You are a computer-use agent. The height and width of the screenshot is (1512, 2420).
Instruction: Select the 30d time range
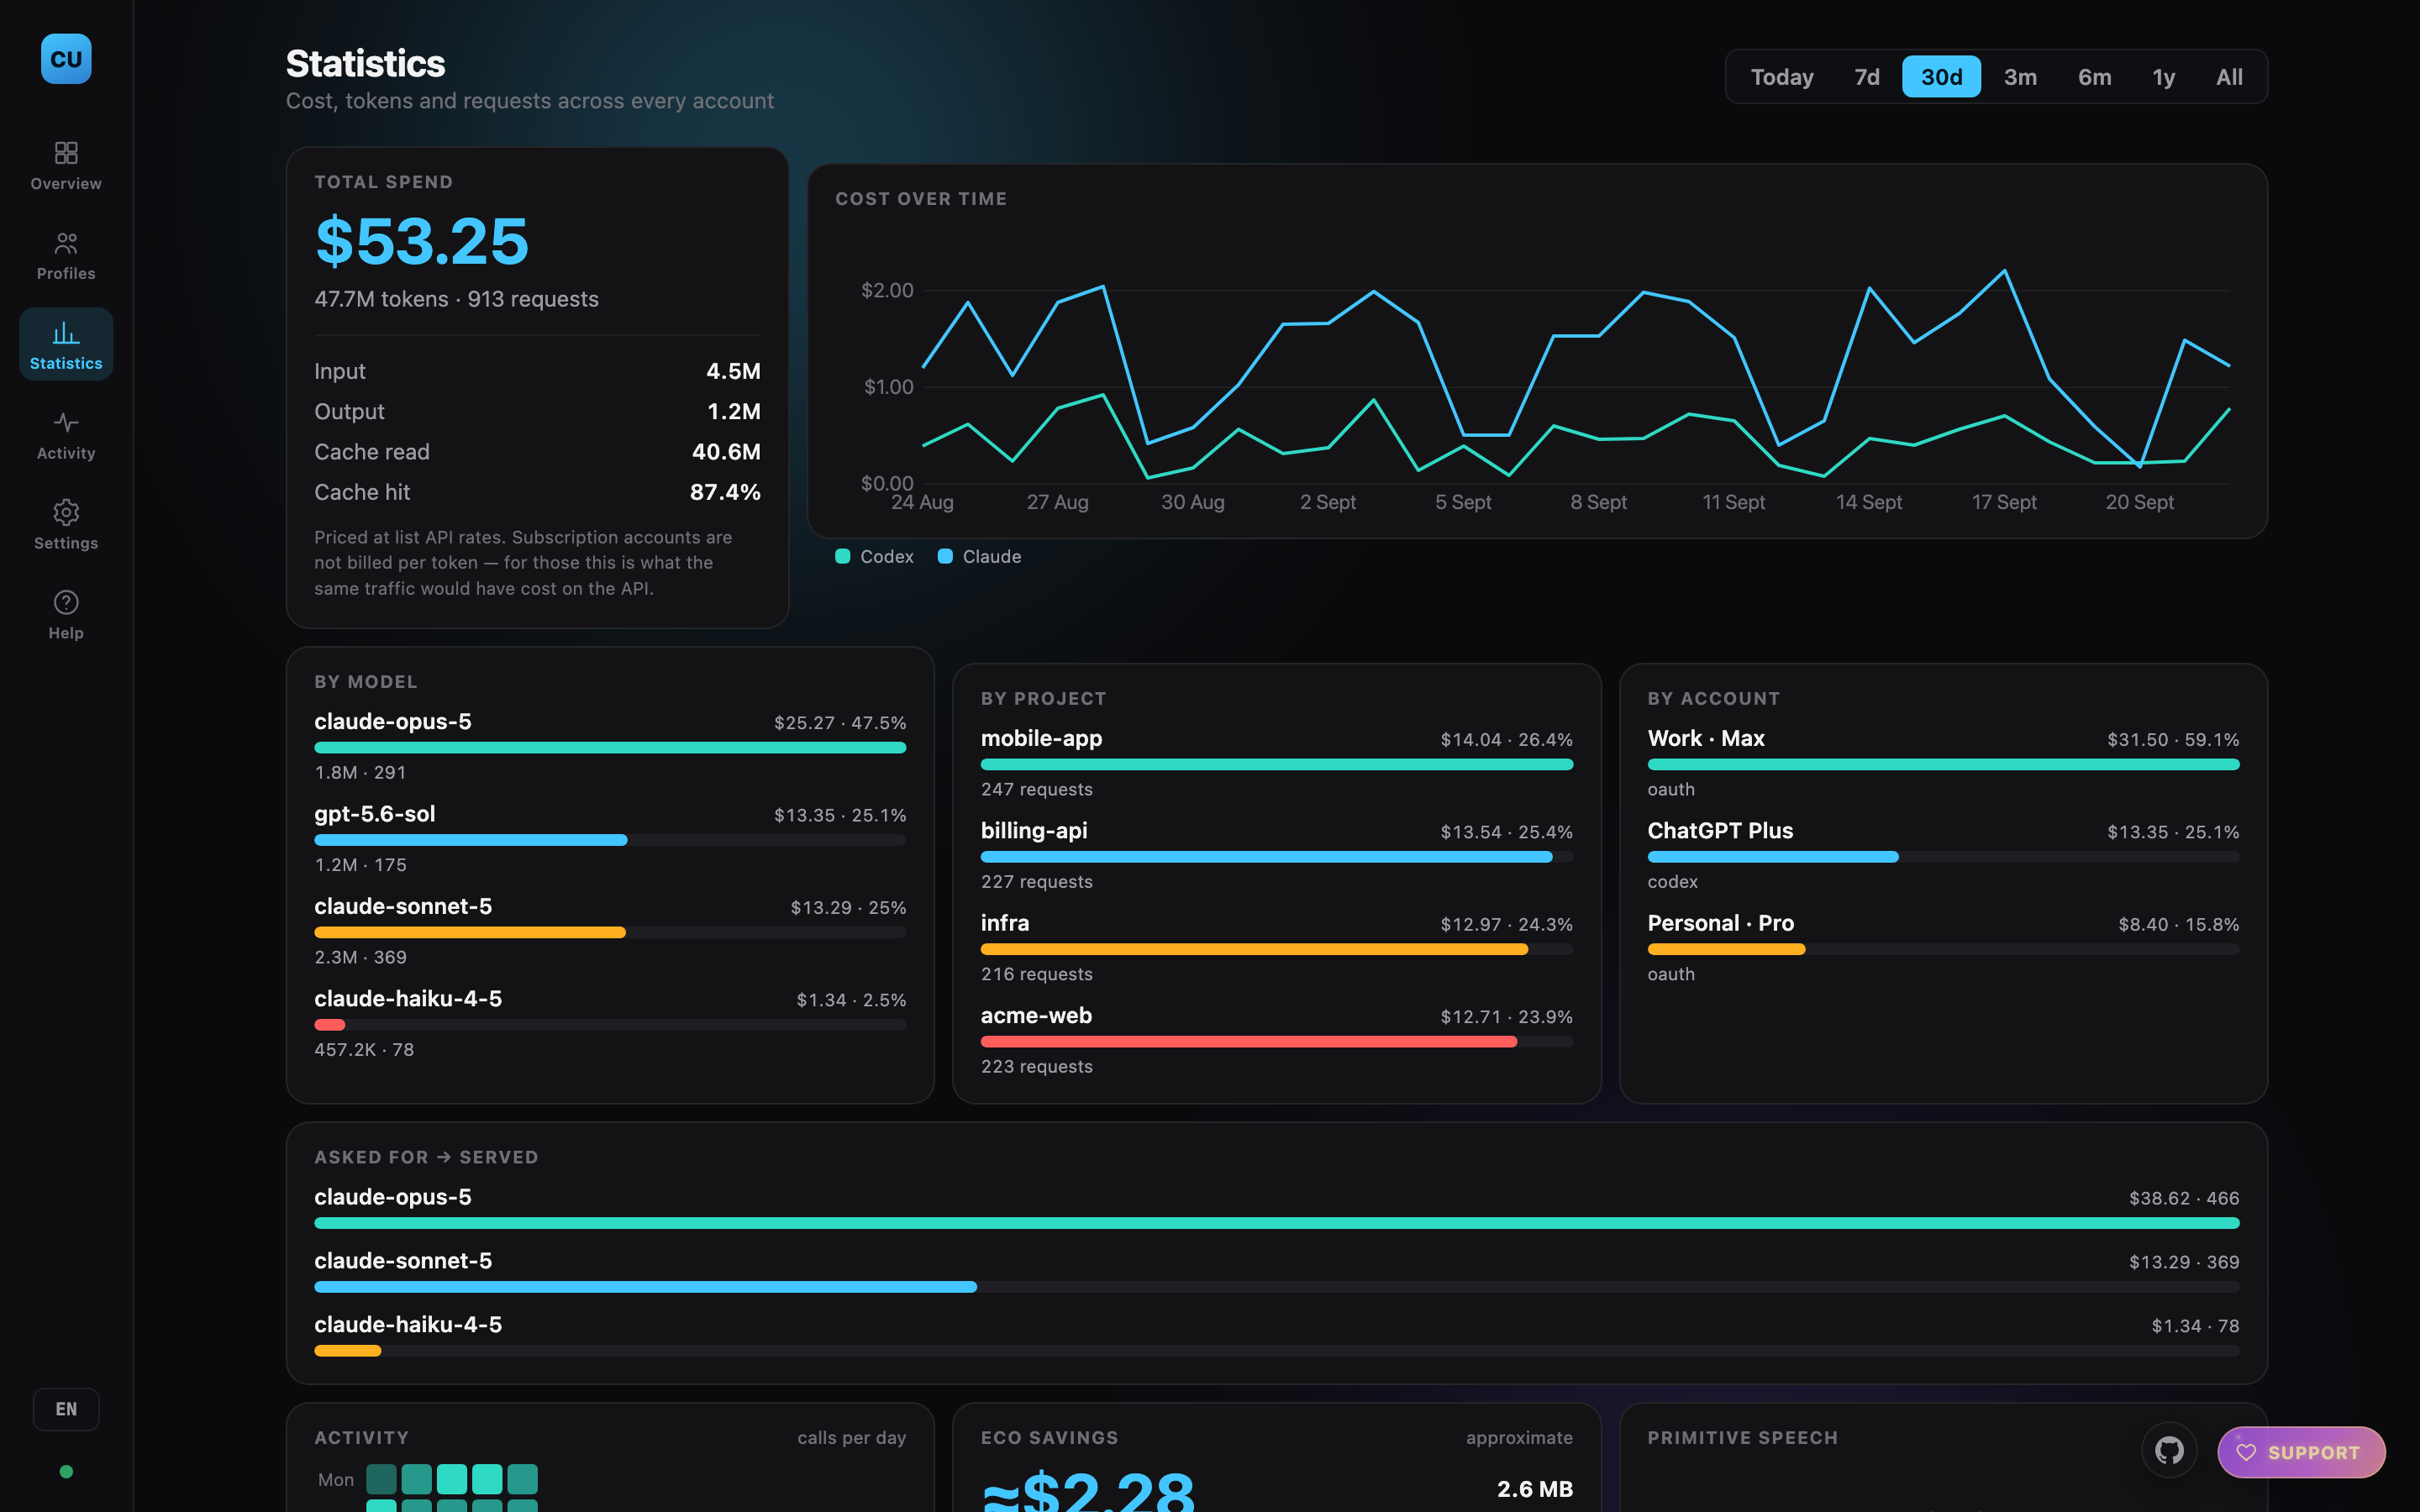point(1941,77)
